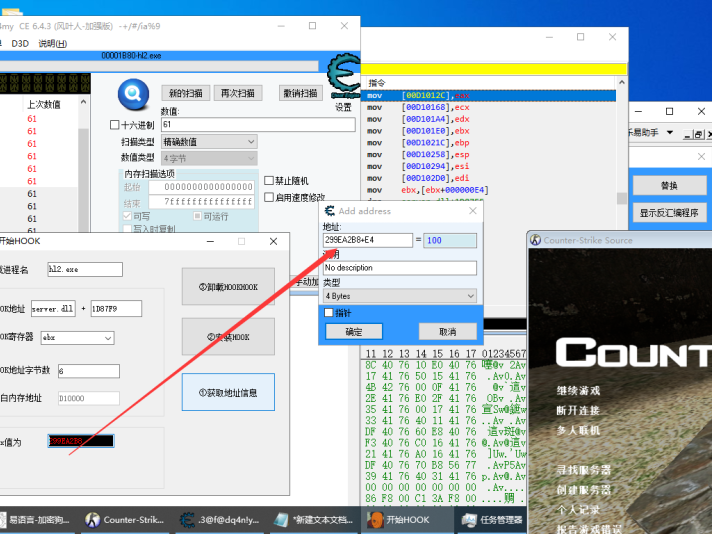Click the 设置 label under CE logo

[343, 107]
